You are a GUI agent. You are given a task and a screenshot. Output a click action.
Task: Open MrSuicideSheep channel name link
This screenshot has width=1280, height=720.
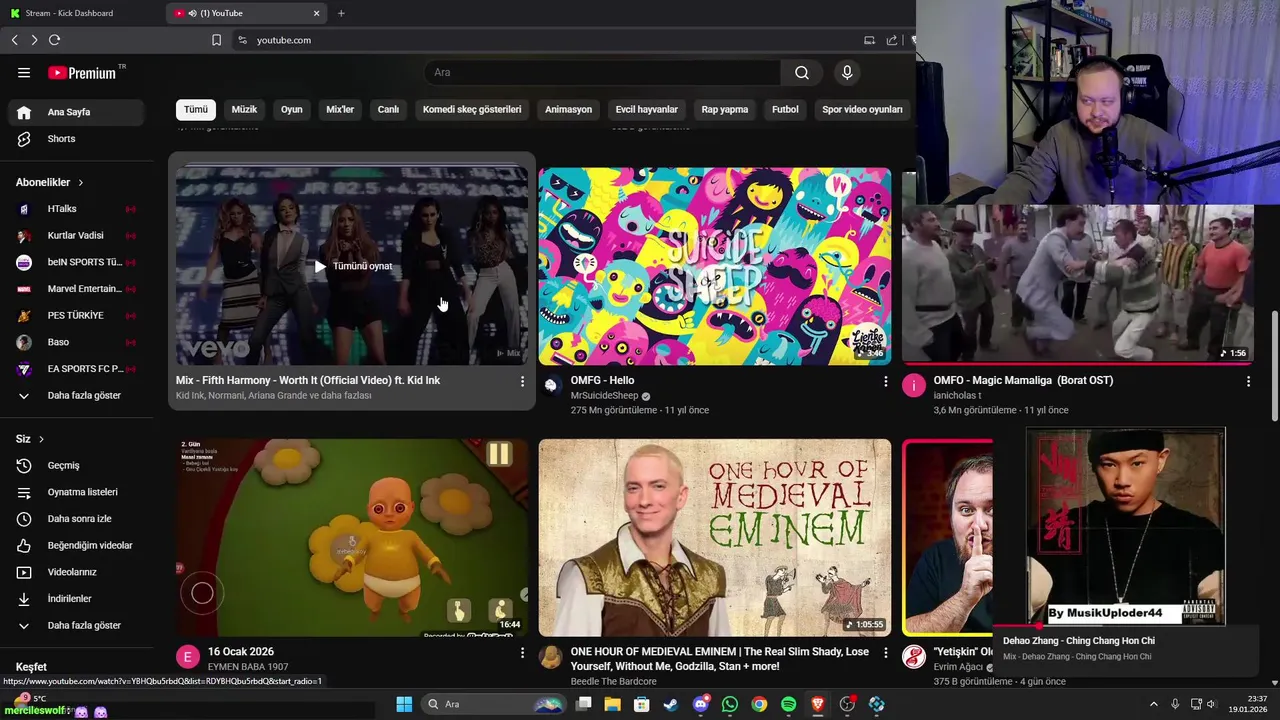coord(604,396)
